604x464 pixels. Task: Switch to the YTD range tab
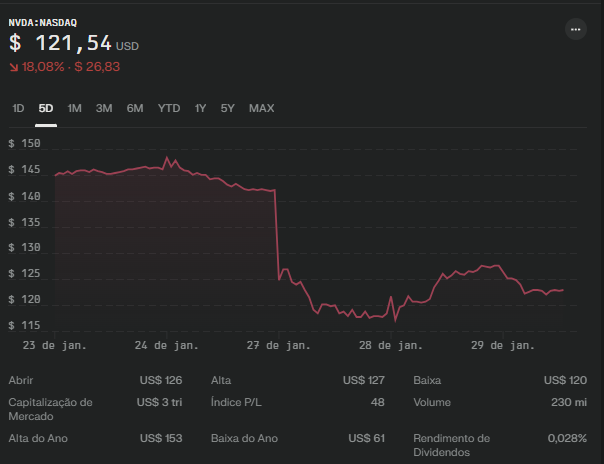169,109
